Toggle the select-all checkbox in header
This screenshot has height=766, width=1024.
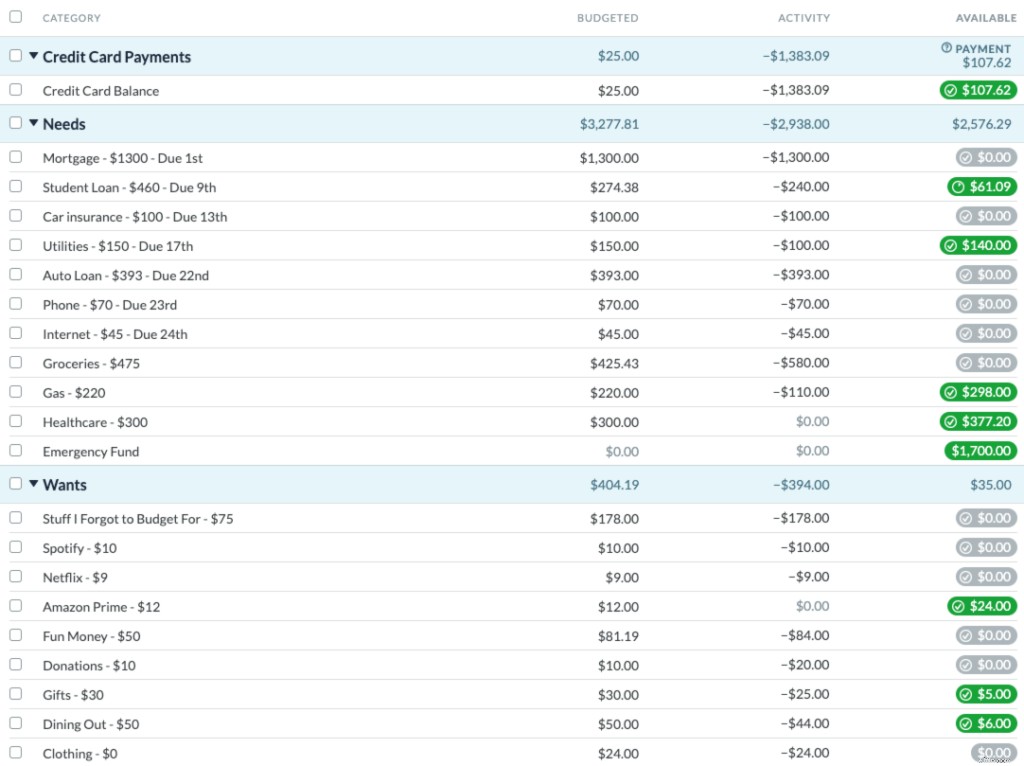(x=15, y=17)
